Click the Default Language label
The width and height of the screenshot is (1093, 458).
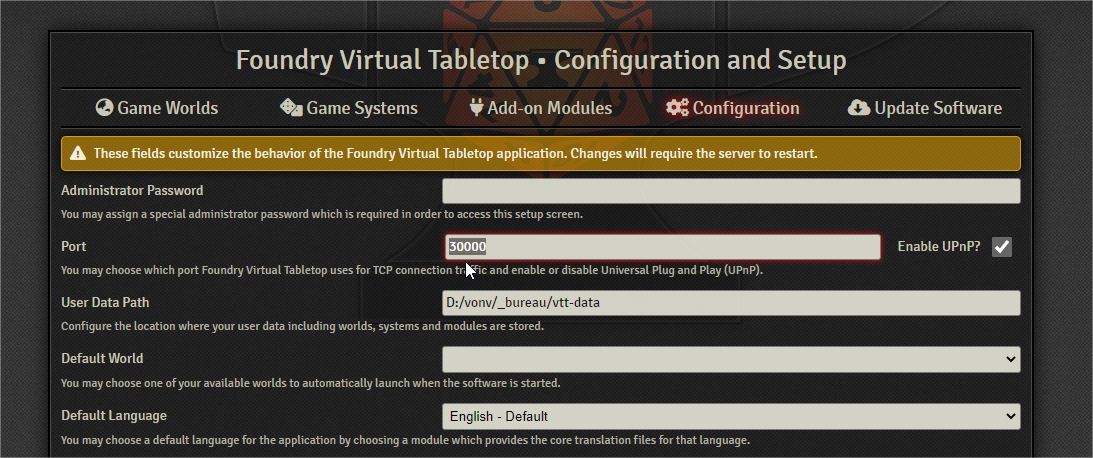click(x=114, y=415)
